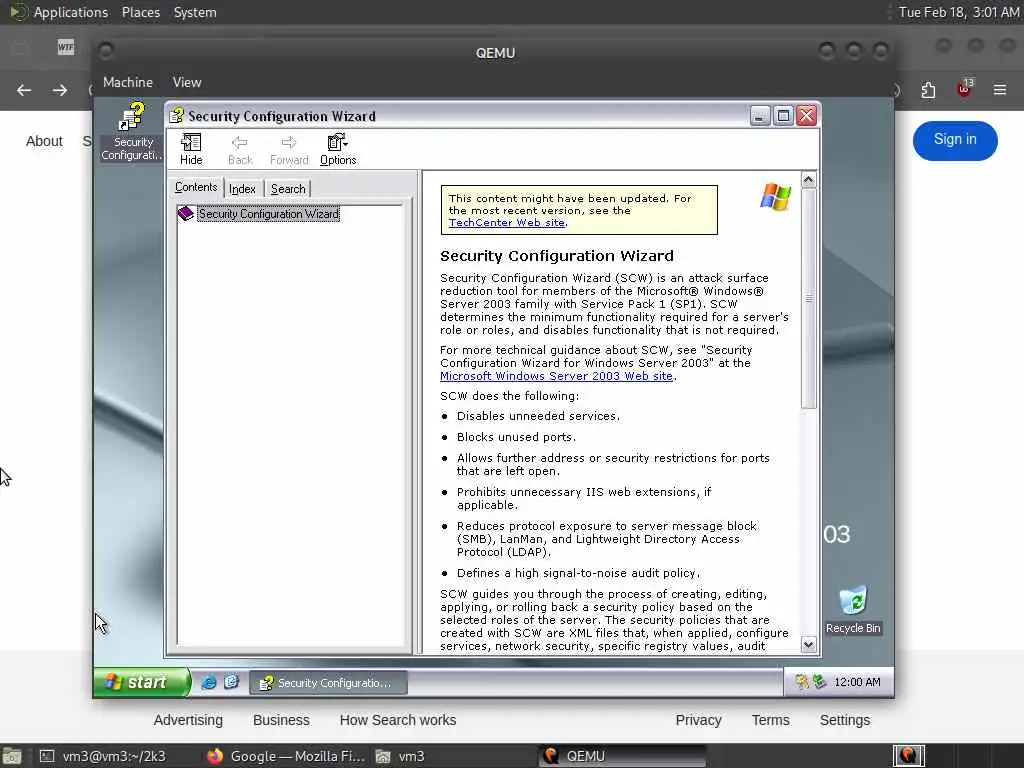Open the Firefox hamburger menu
This screenshot has height=768, width=1024.
click(x=1000, y=89)
